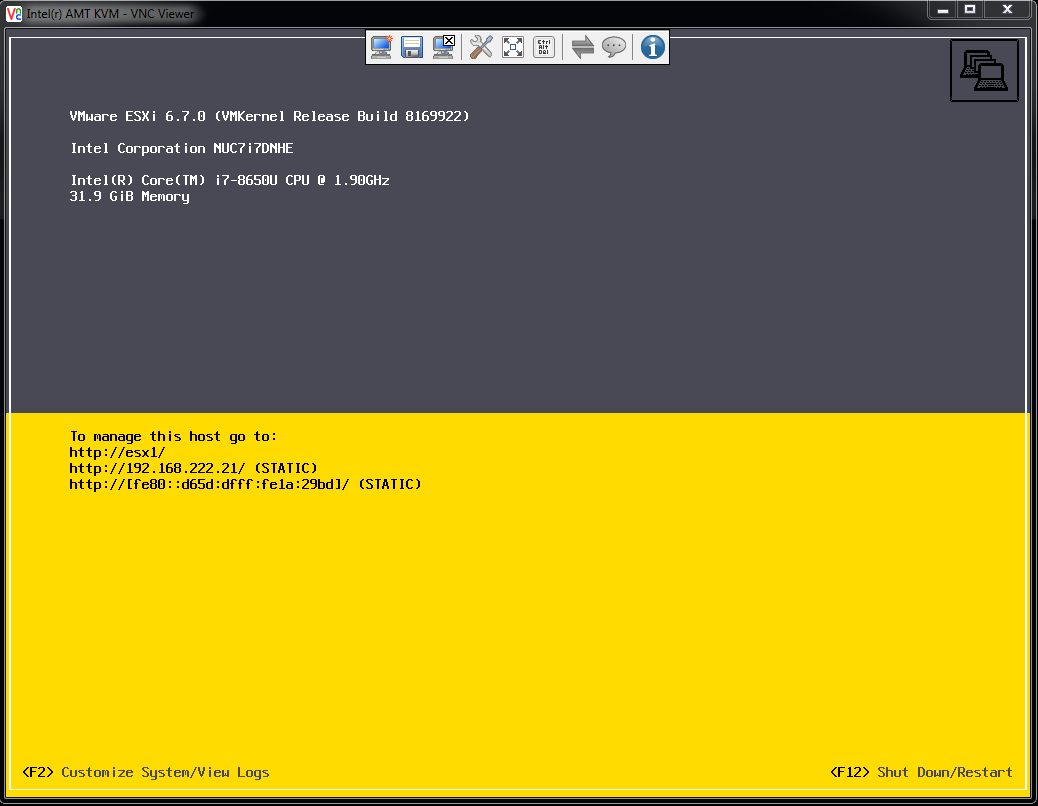
Task: Close the VNC Viewer window
Action: (x=1008, y=9)
